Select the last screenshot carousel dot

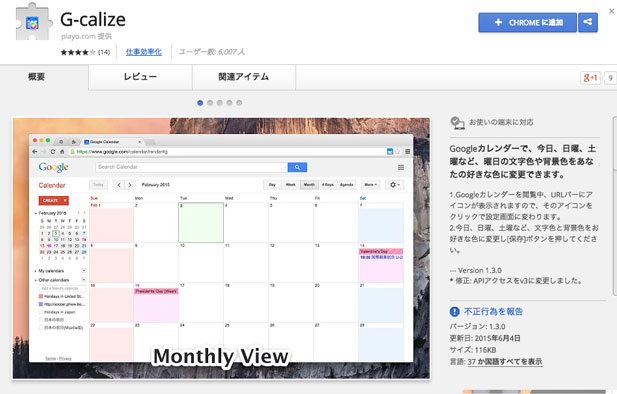coord(239,103)
